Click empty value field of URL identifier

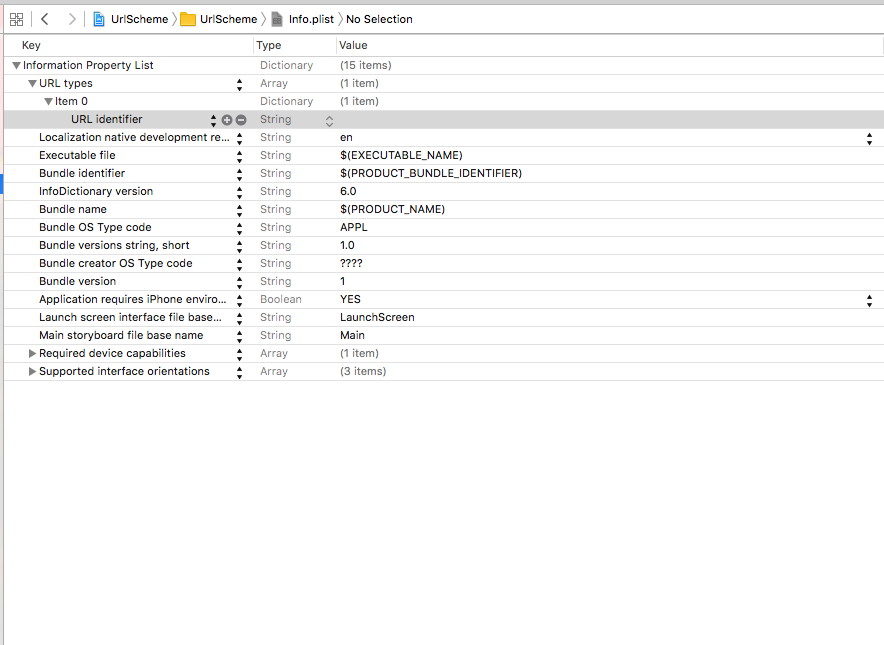[x=609, y=120]
